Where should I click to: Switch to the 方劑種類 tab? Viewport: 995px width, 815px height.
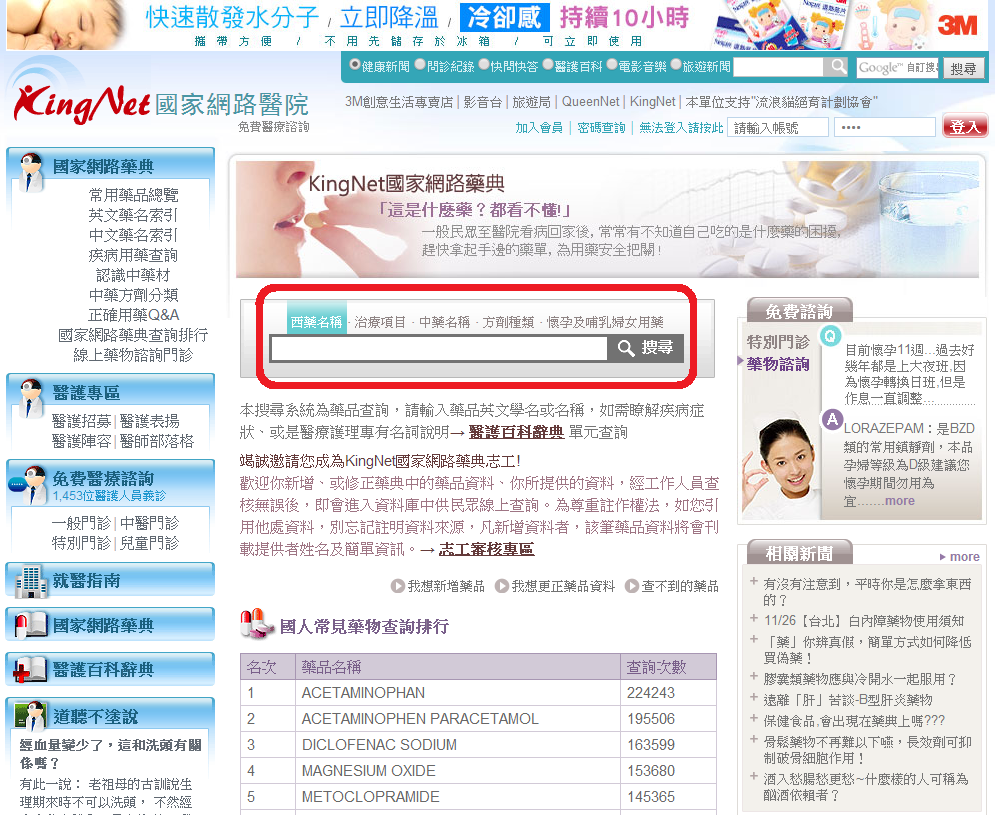coord(508,322)
